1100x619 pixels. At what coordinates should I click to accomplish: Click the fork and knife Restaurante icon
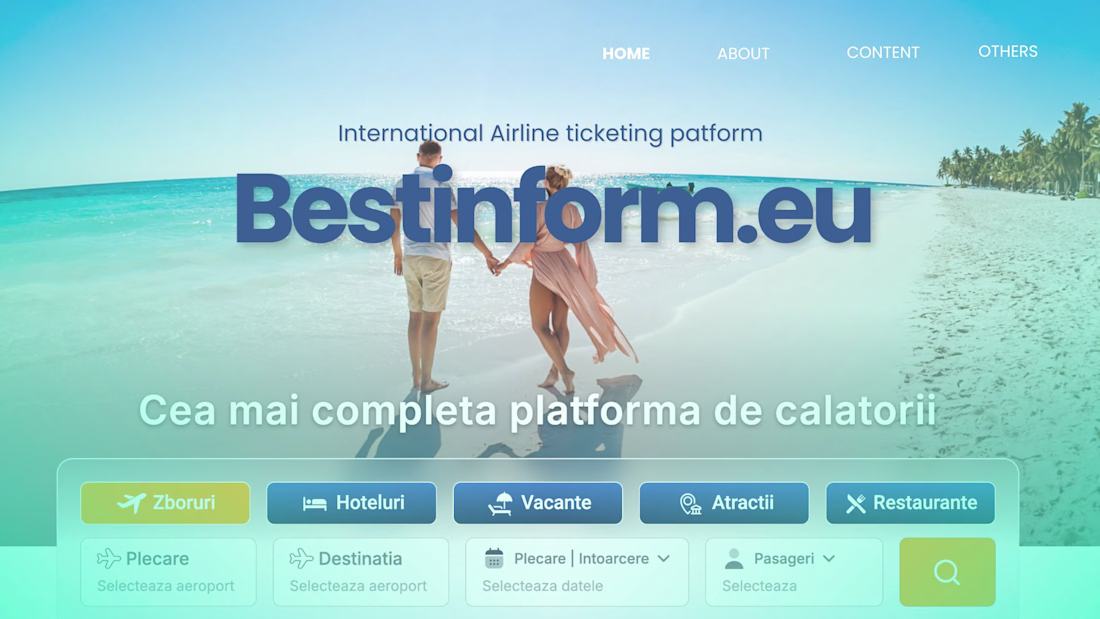[855, 503]
